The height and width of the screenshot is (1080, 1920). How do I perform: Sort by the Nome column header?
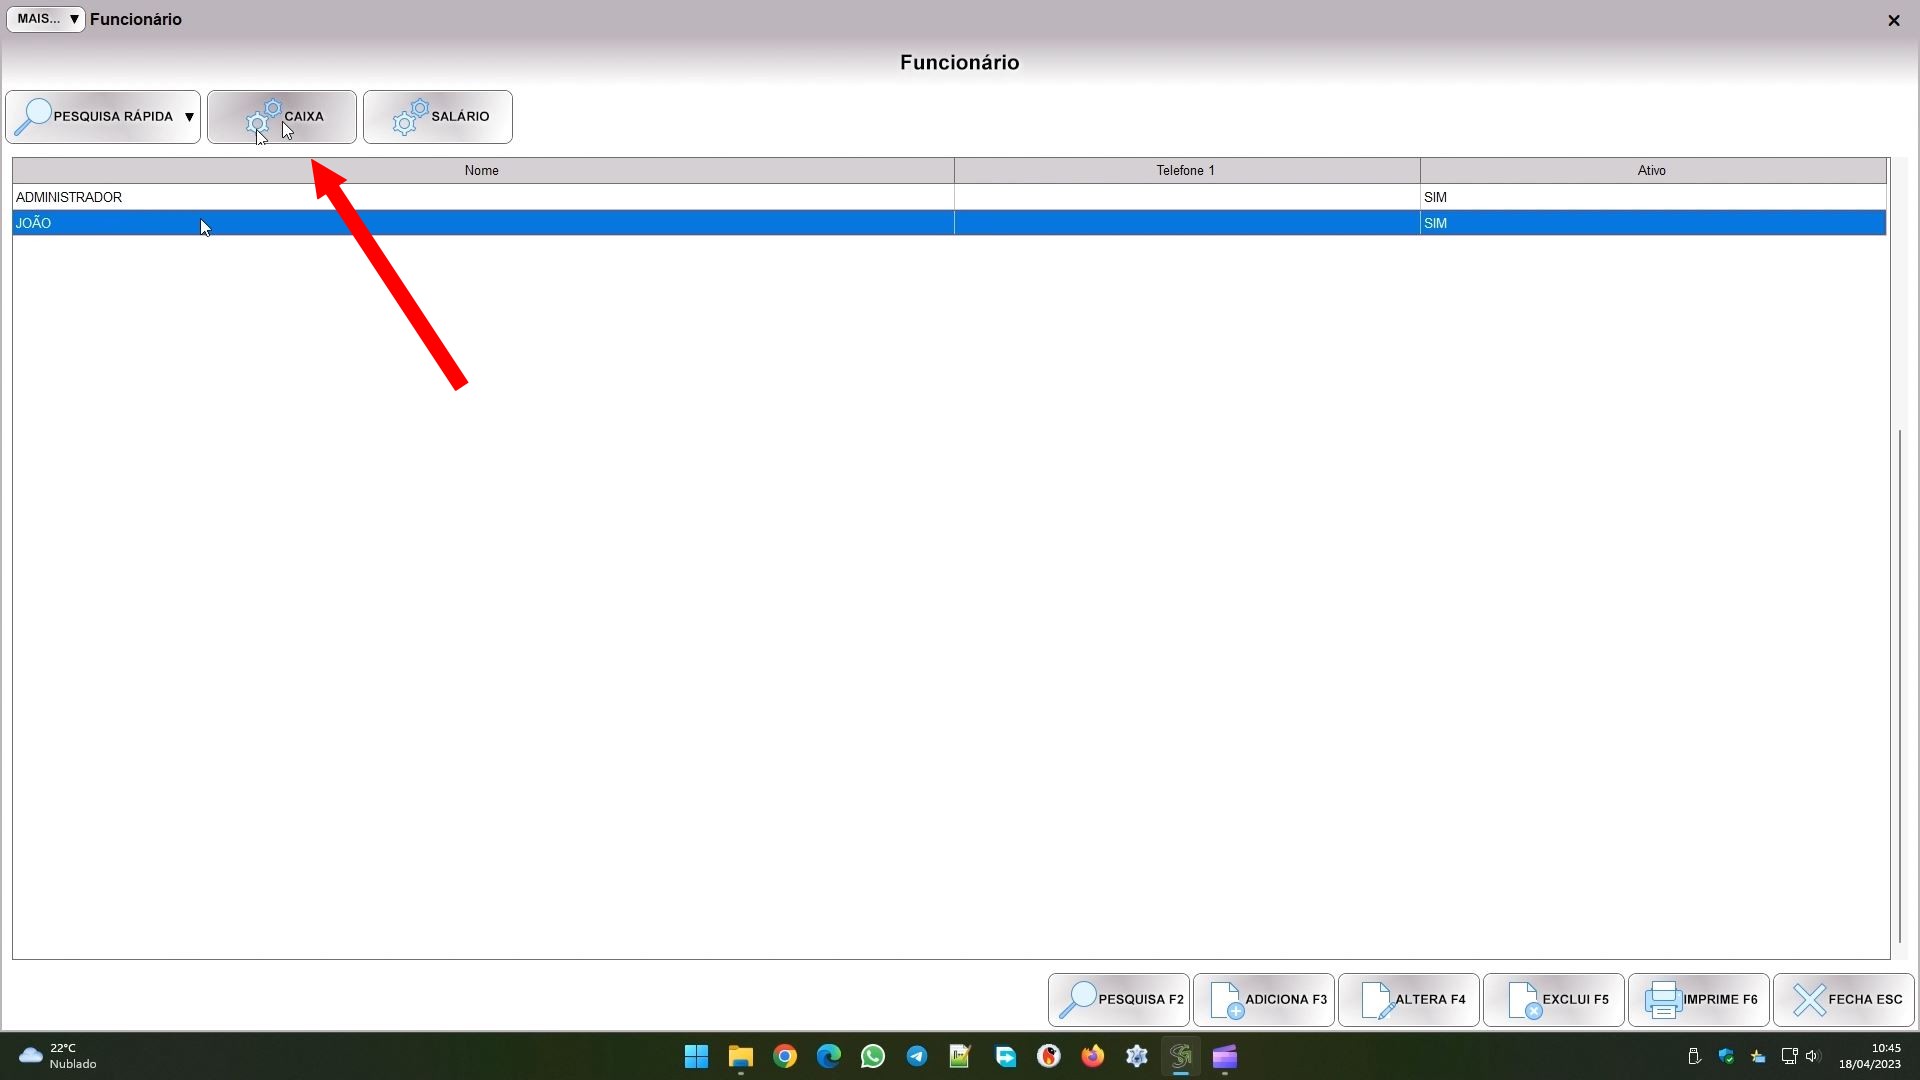[482, 170]
